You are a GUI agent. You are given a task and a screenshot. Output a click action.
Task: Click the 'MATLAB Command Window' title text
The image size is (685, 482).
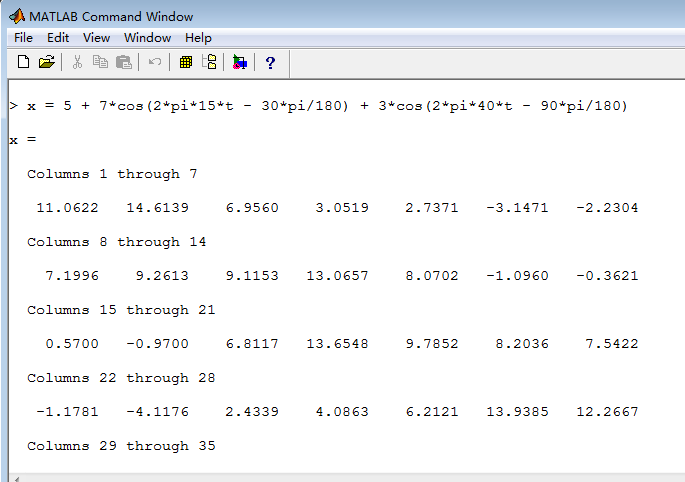click(111, 17)
